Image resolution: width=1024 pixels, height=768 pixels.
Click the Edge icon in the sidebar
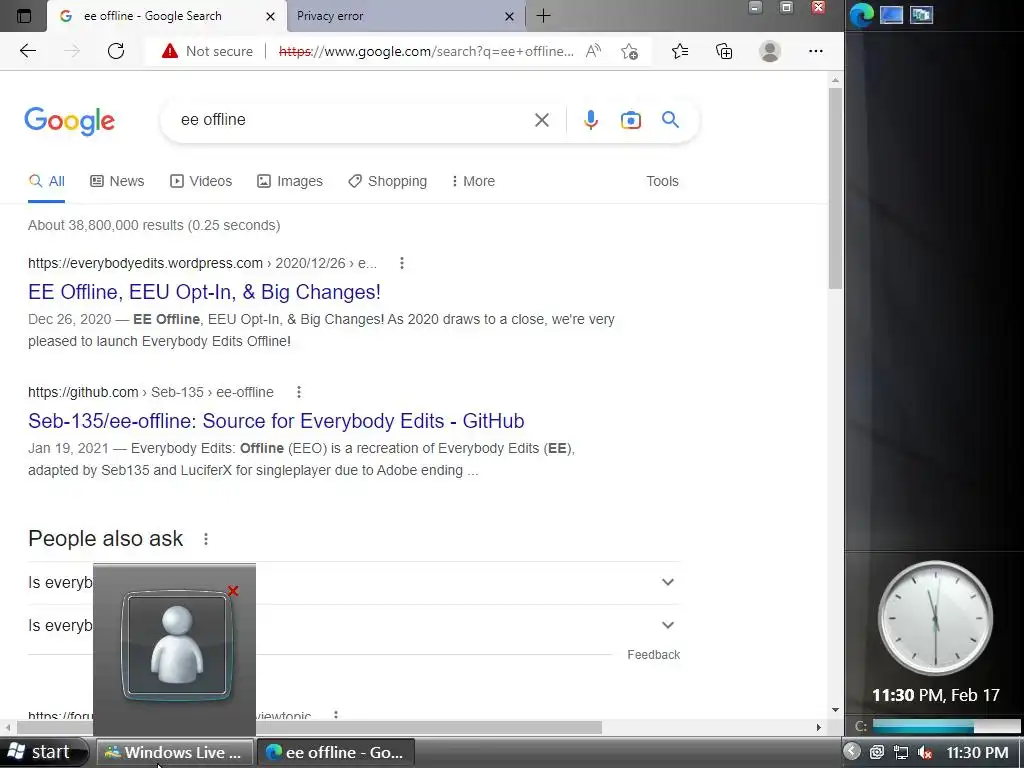(861, 14)
